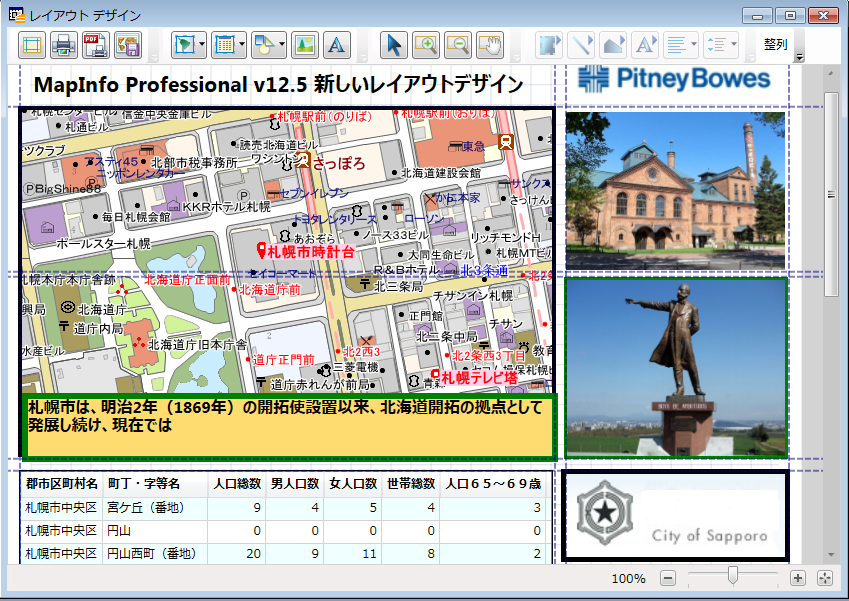Click the 札幌市時計台 label on the map
This screenshot has height=601, width=849.
[311, 252]
